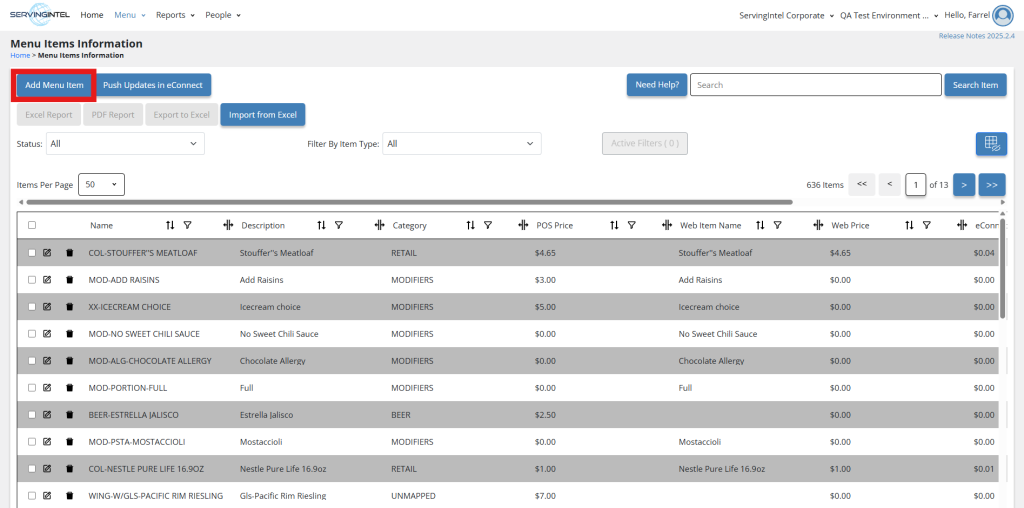Expand the Status dropdown

pos(125,144)
